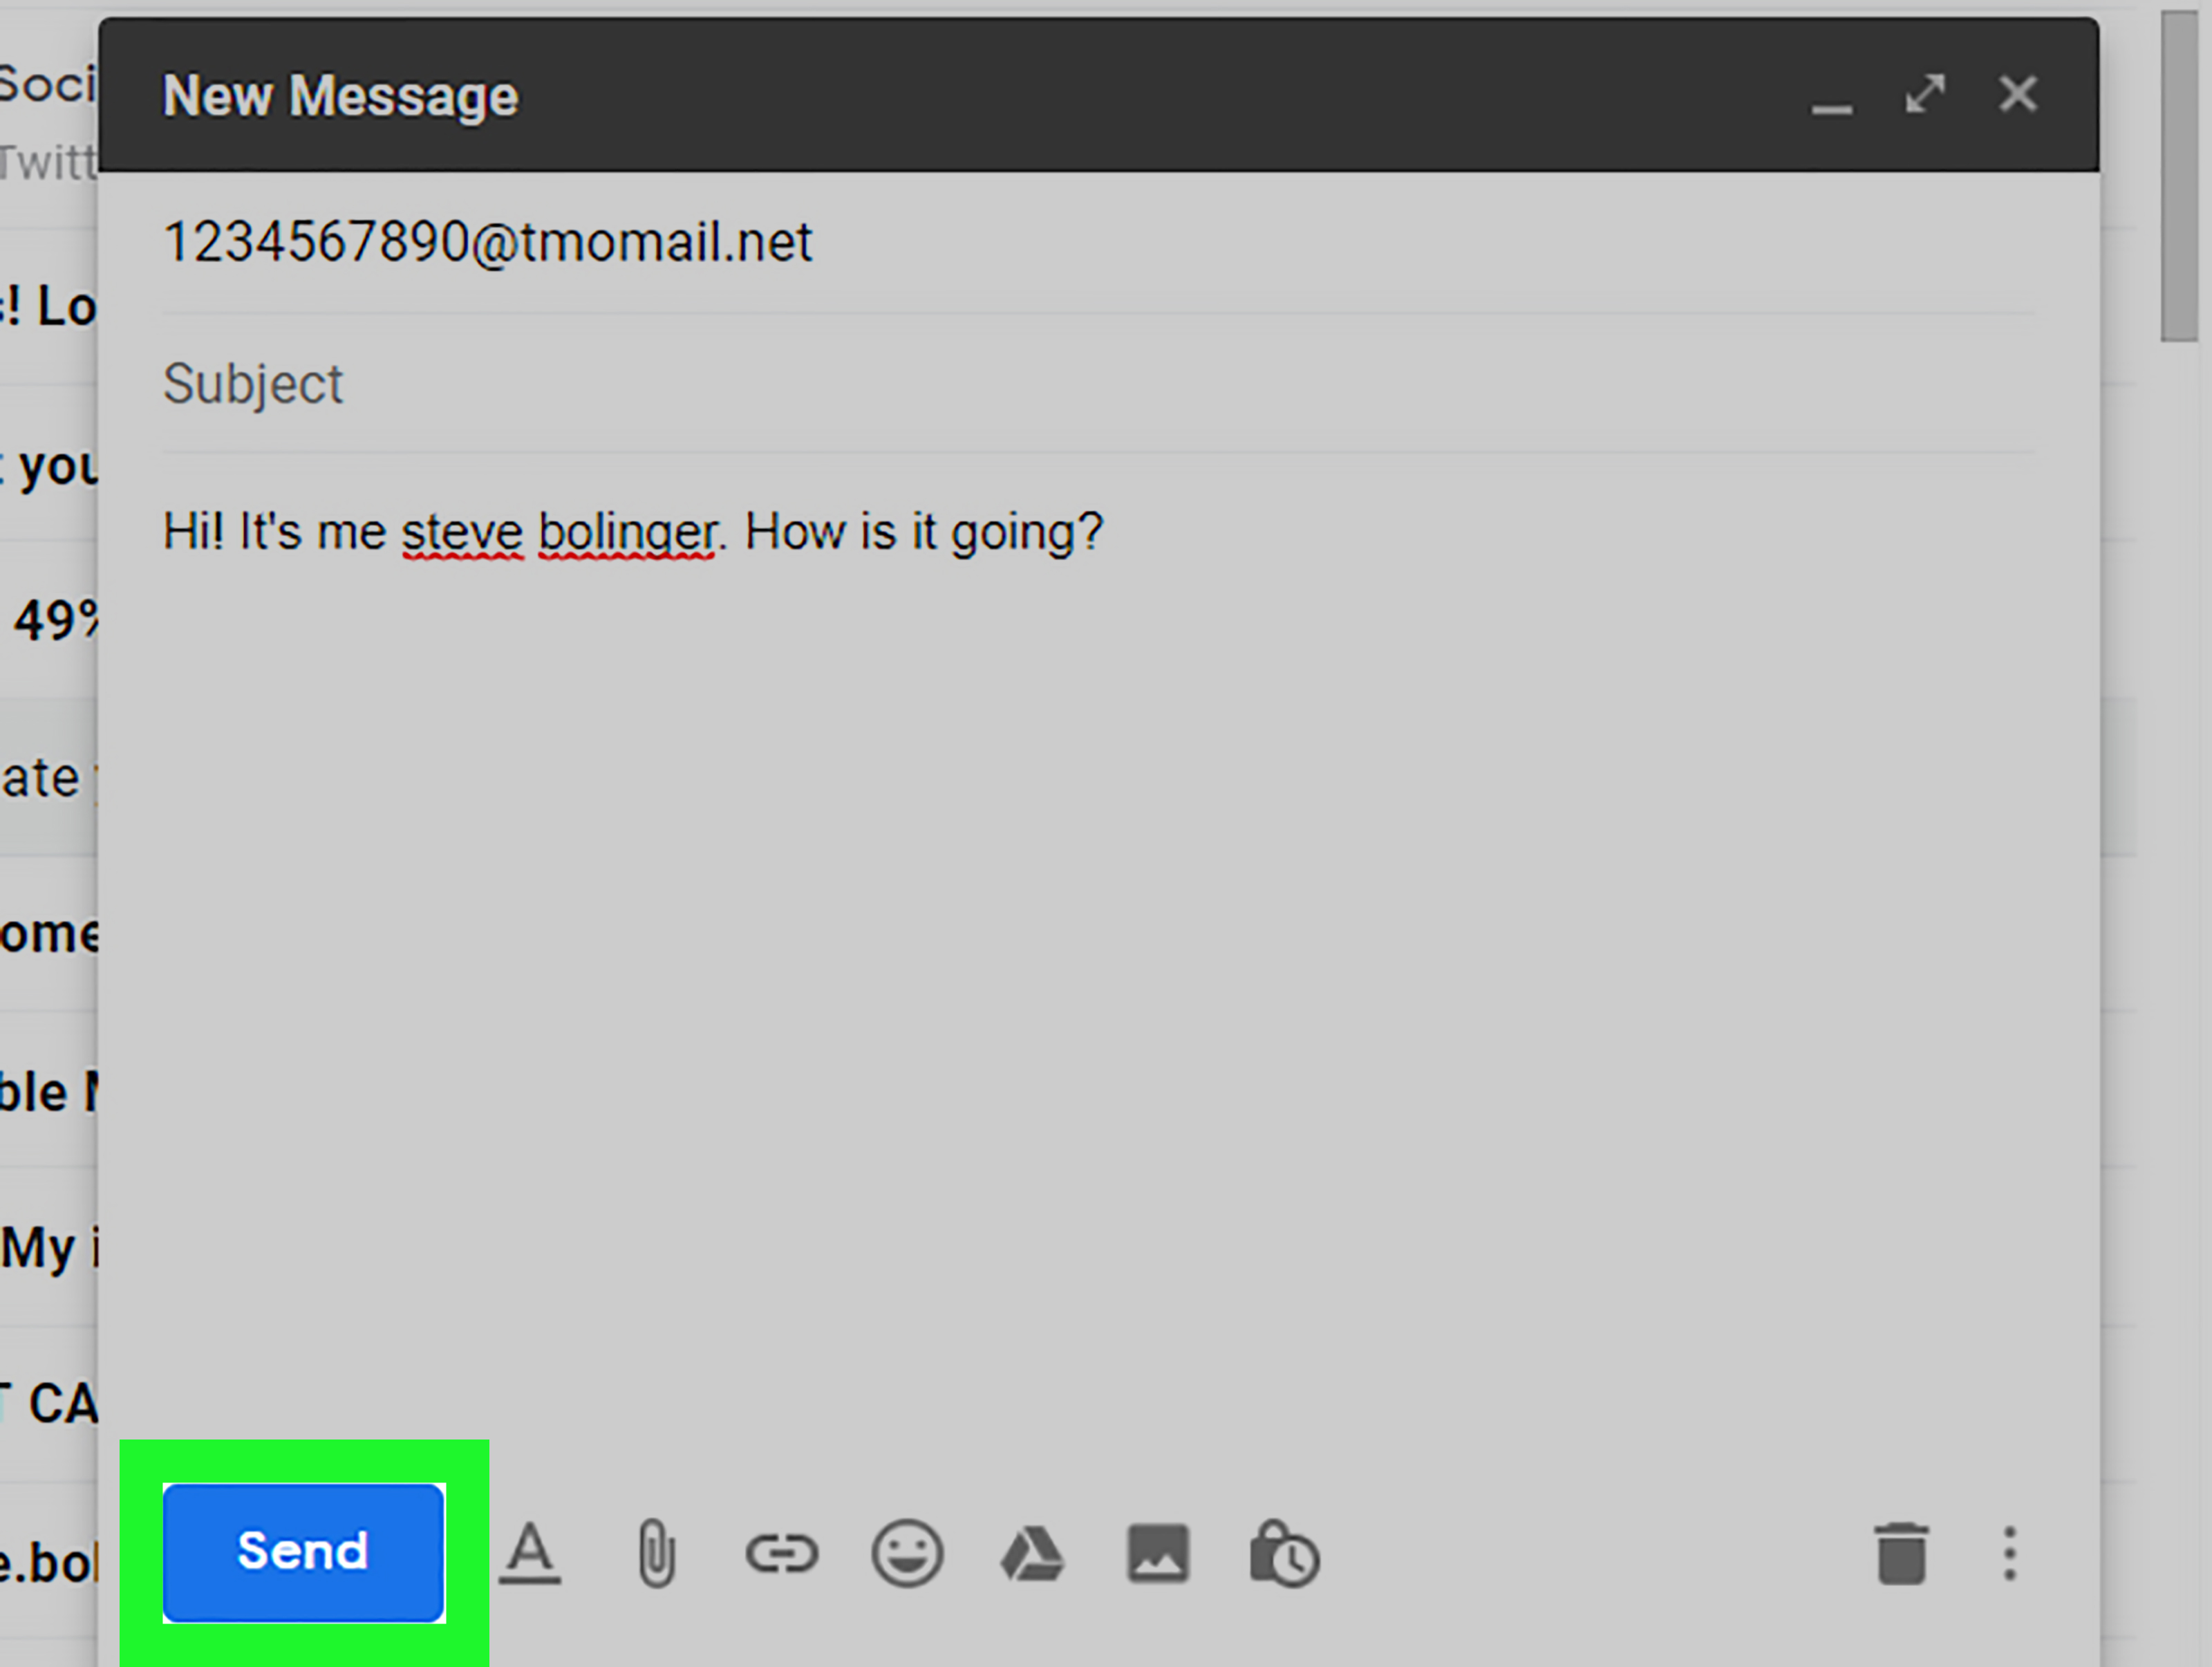Open the emoji picker smiley icon
Viewport: 2212px width, 1667px height.
point(907,1553)
